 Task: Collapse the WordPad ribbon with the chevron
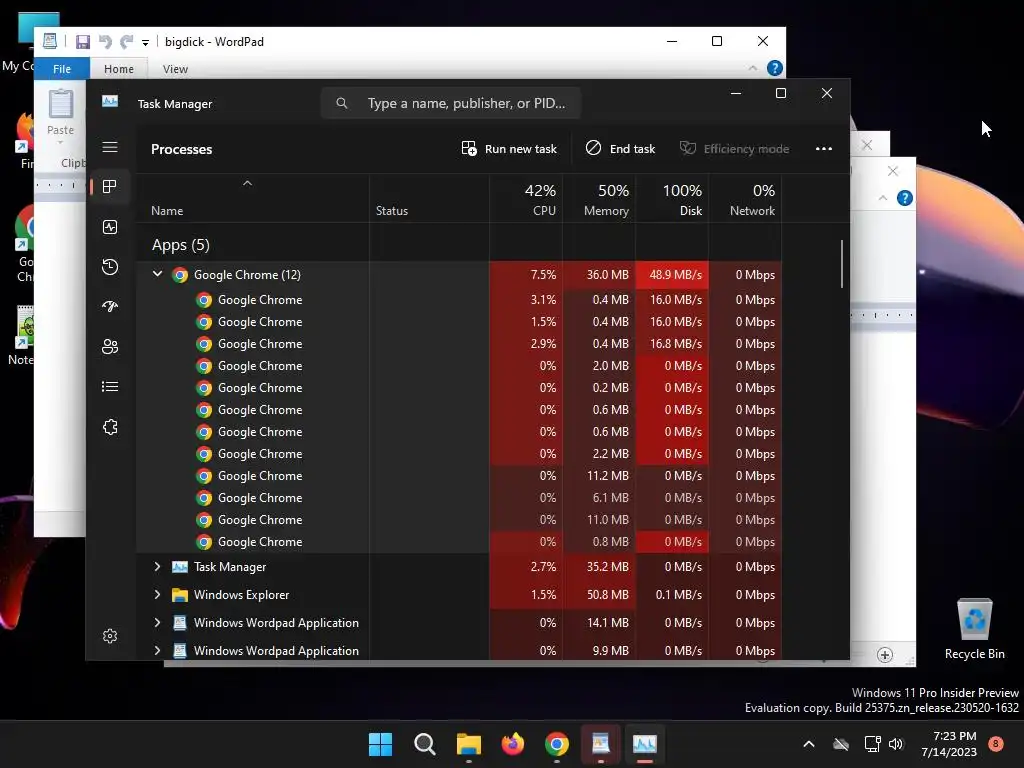(x=752, y=68)
